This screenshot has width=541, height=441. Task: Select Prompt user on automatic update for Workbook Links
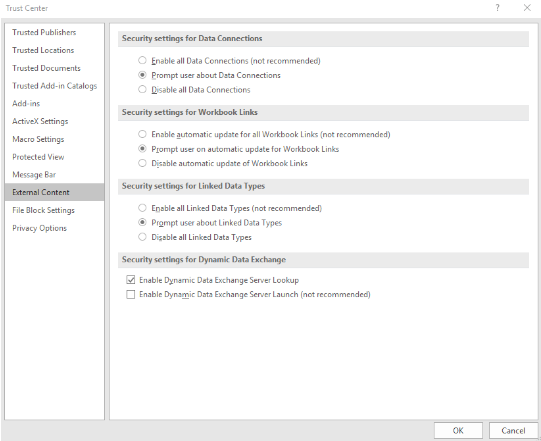click(142, 149)
